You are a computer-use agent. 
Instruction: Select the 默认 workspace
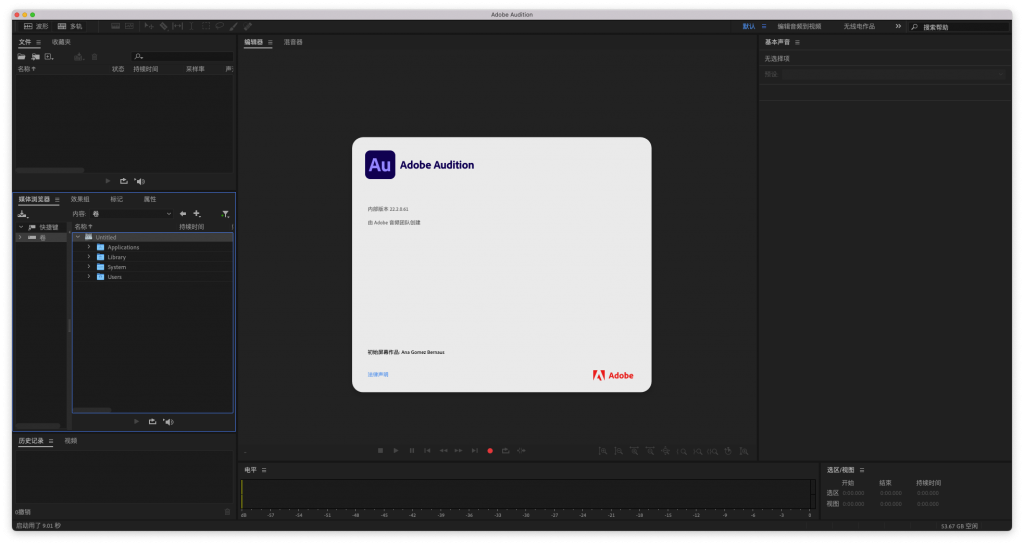click(x=748, y=26)
